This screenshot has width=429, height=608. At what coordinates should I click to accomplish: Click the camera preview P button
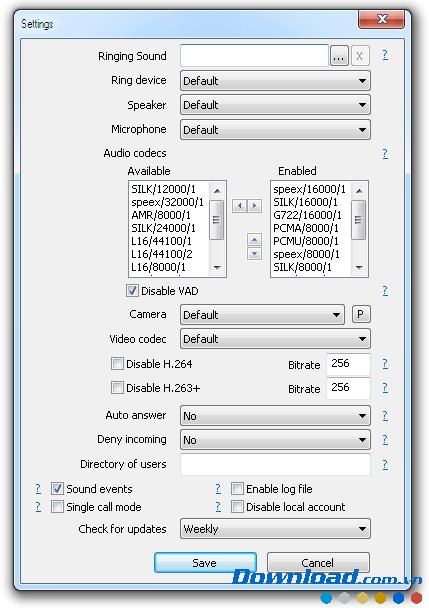click(x=361, y=314)
